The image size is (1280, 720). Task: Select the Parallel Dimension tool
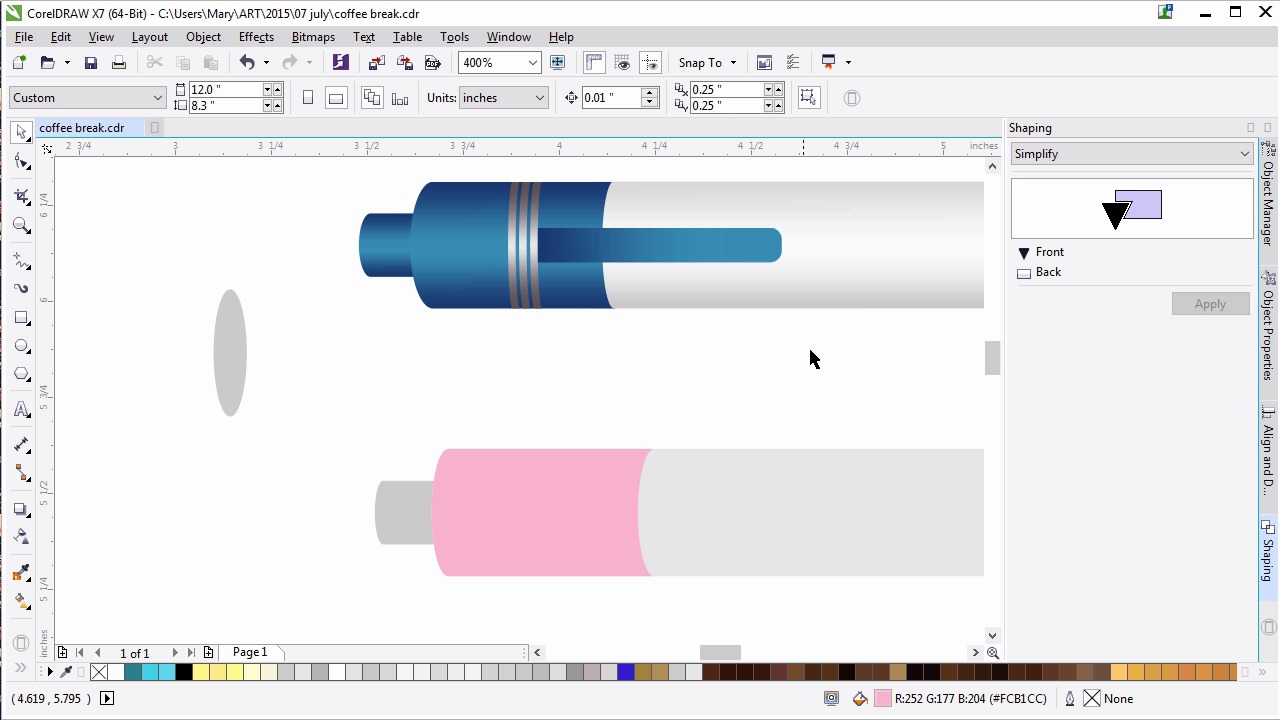(x=21, y=444)
